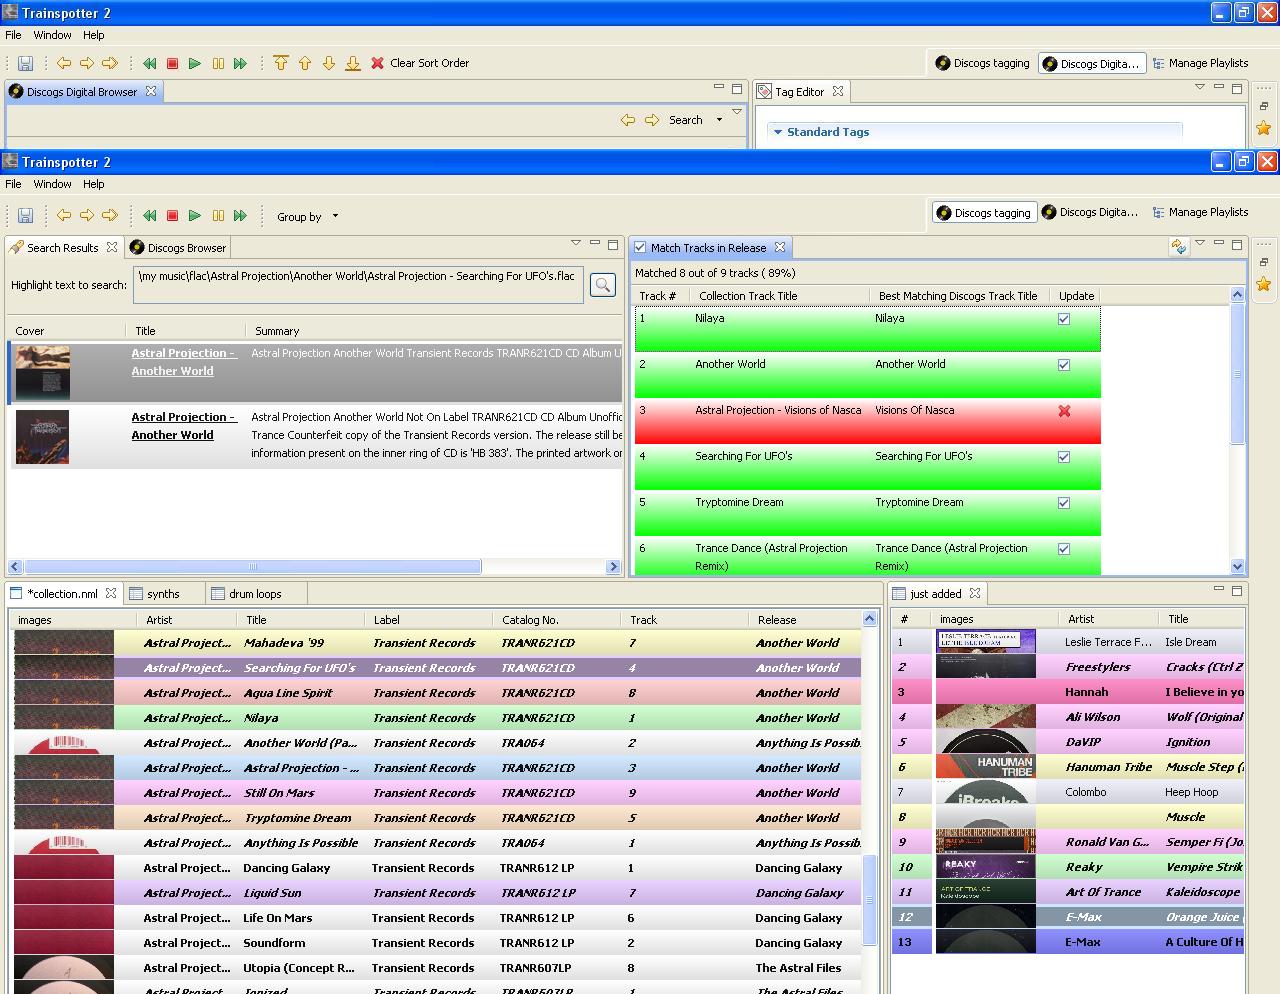
Task: Open the Search dropdown arrow in Discogs Digital Browser
Action: pyautogui.click(x=719, y=120)
